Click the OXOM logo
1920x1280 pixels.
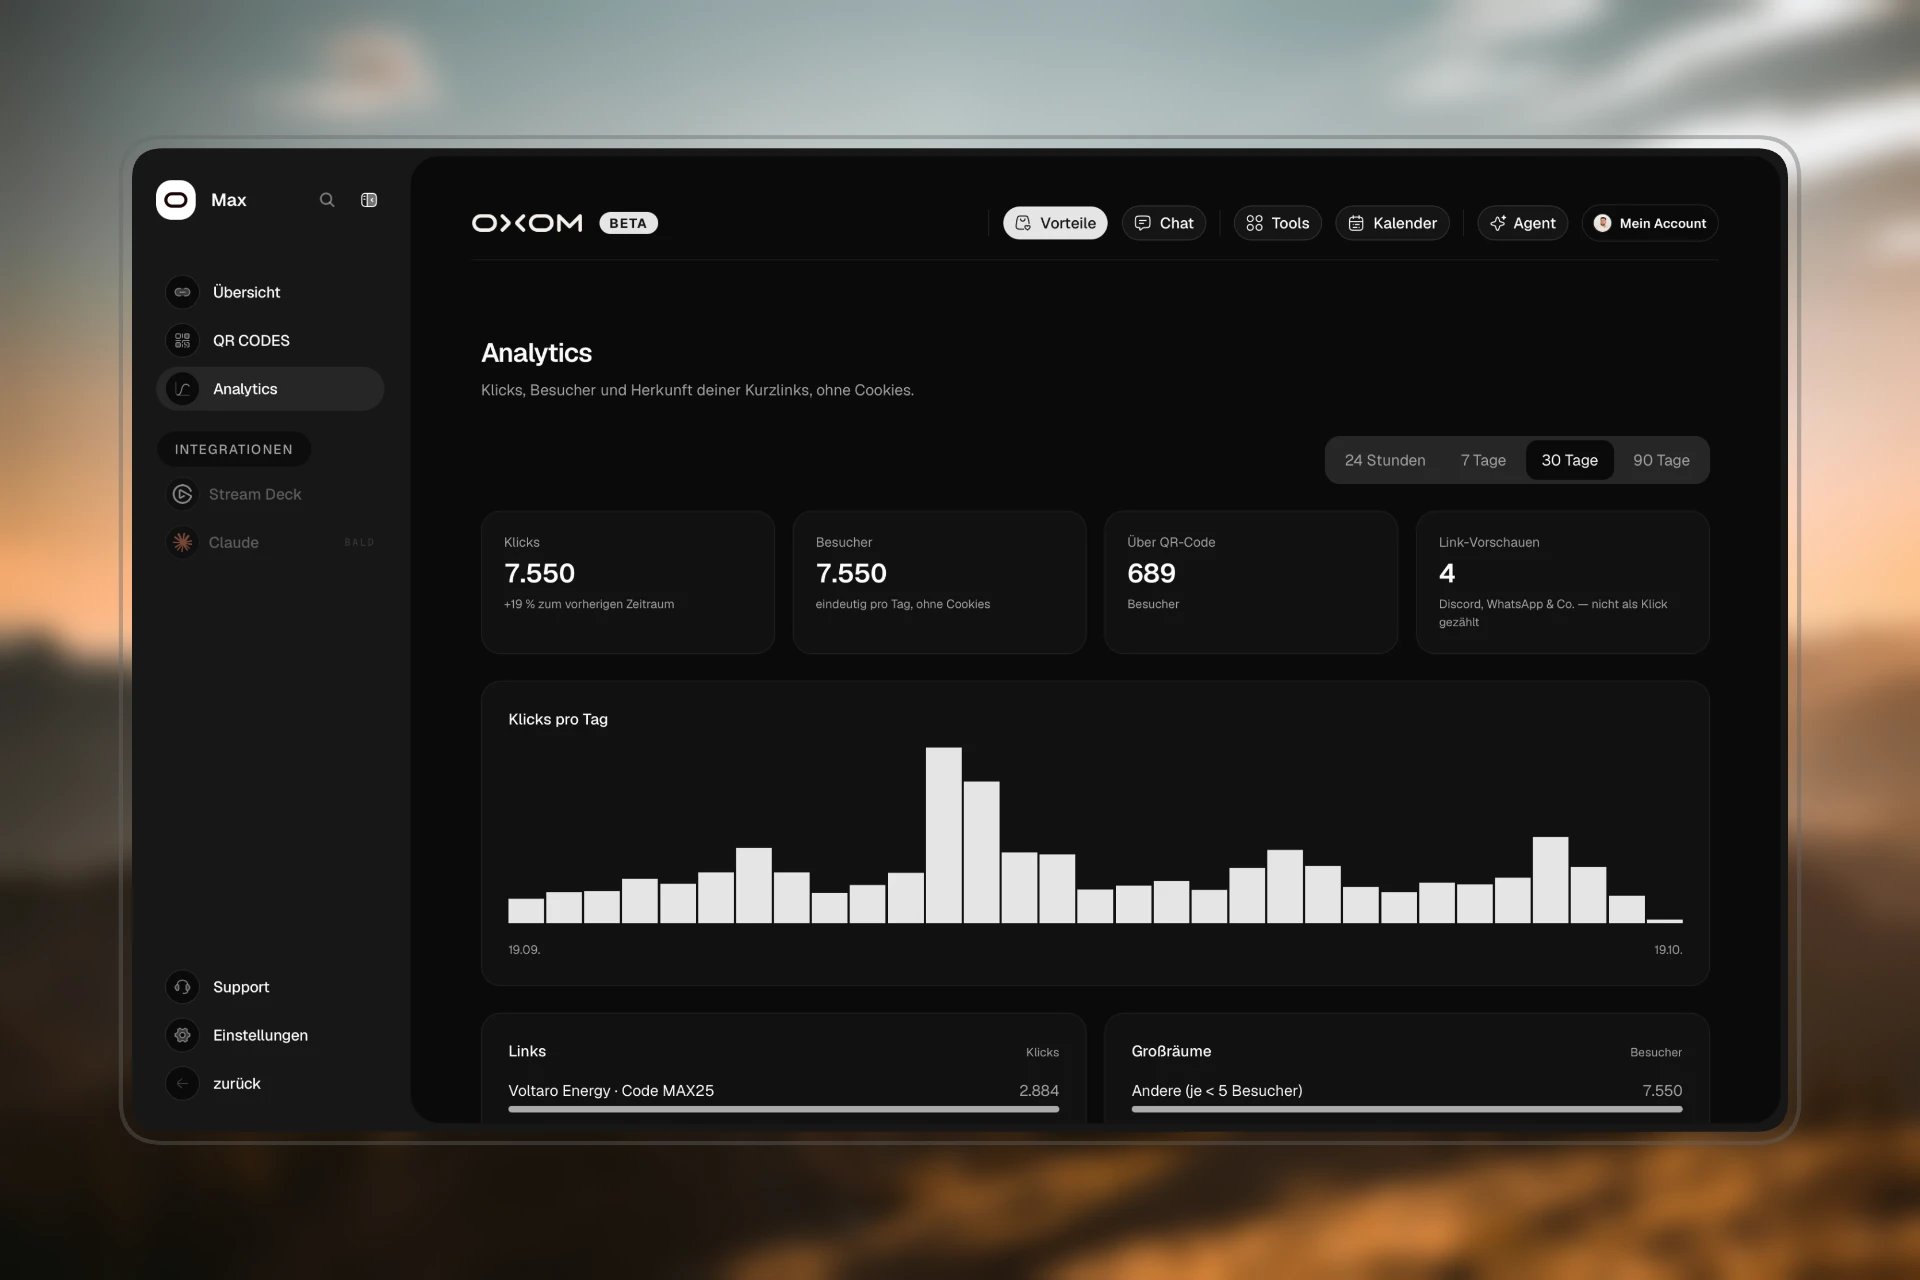pyautogui.click(x=527, y=223)
